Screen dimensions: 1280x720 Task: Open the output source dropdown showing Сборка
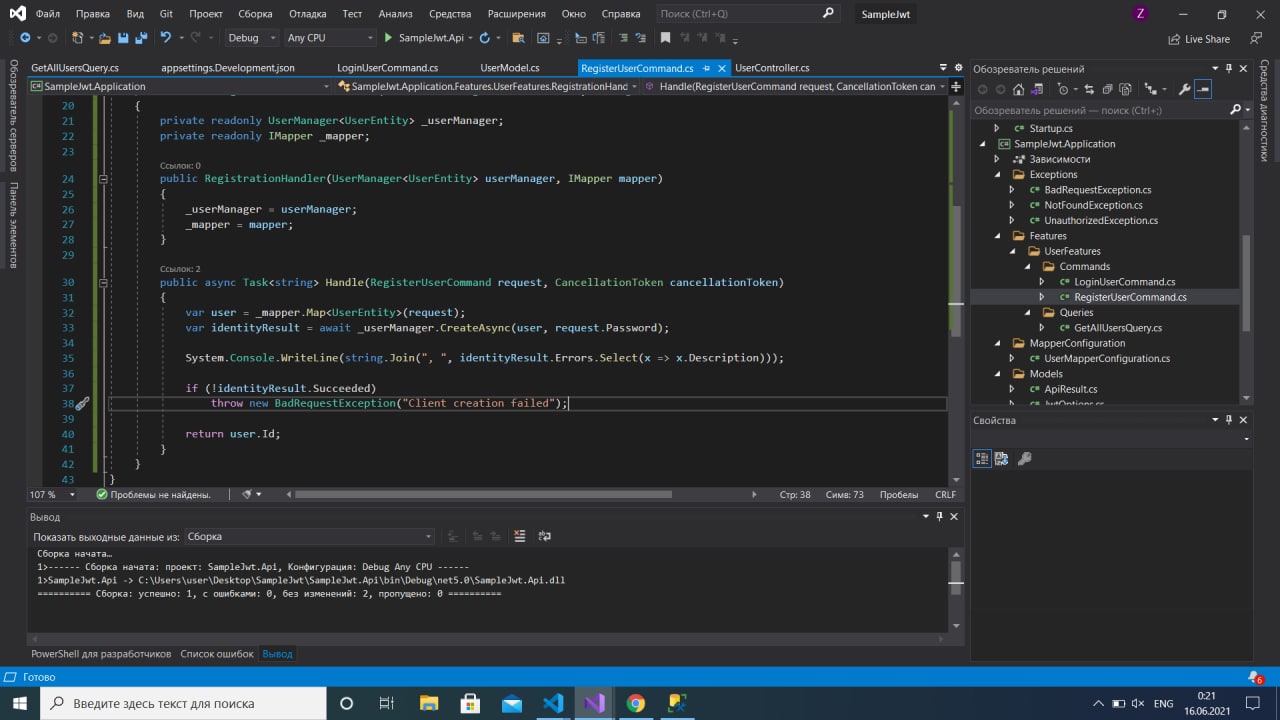point(309,537)
